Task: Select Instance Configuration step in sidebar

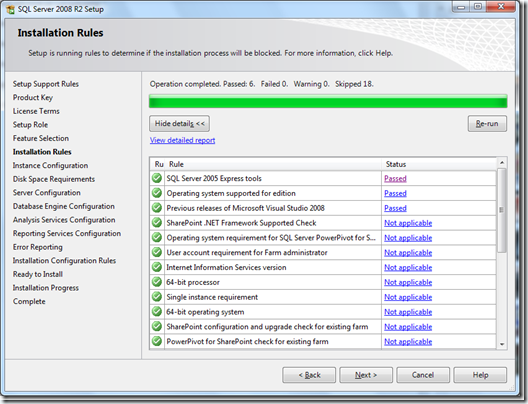Action: pyautogui.click(x=50, y=165)
